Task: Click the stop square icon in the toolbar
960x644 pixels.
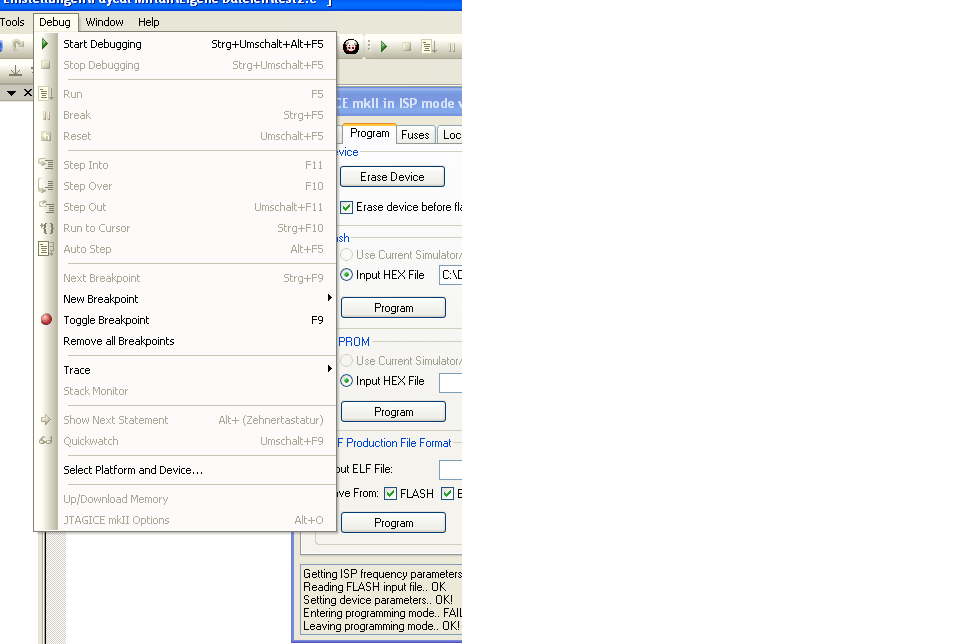Action: [x=406, y=47]
